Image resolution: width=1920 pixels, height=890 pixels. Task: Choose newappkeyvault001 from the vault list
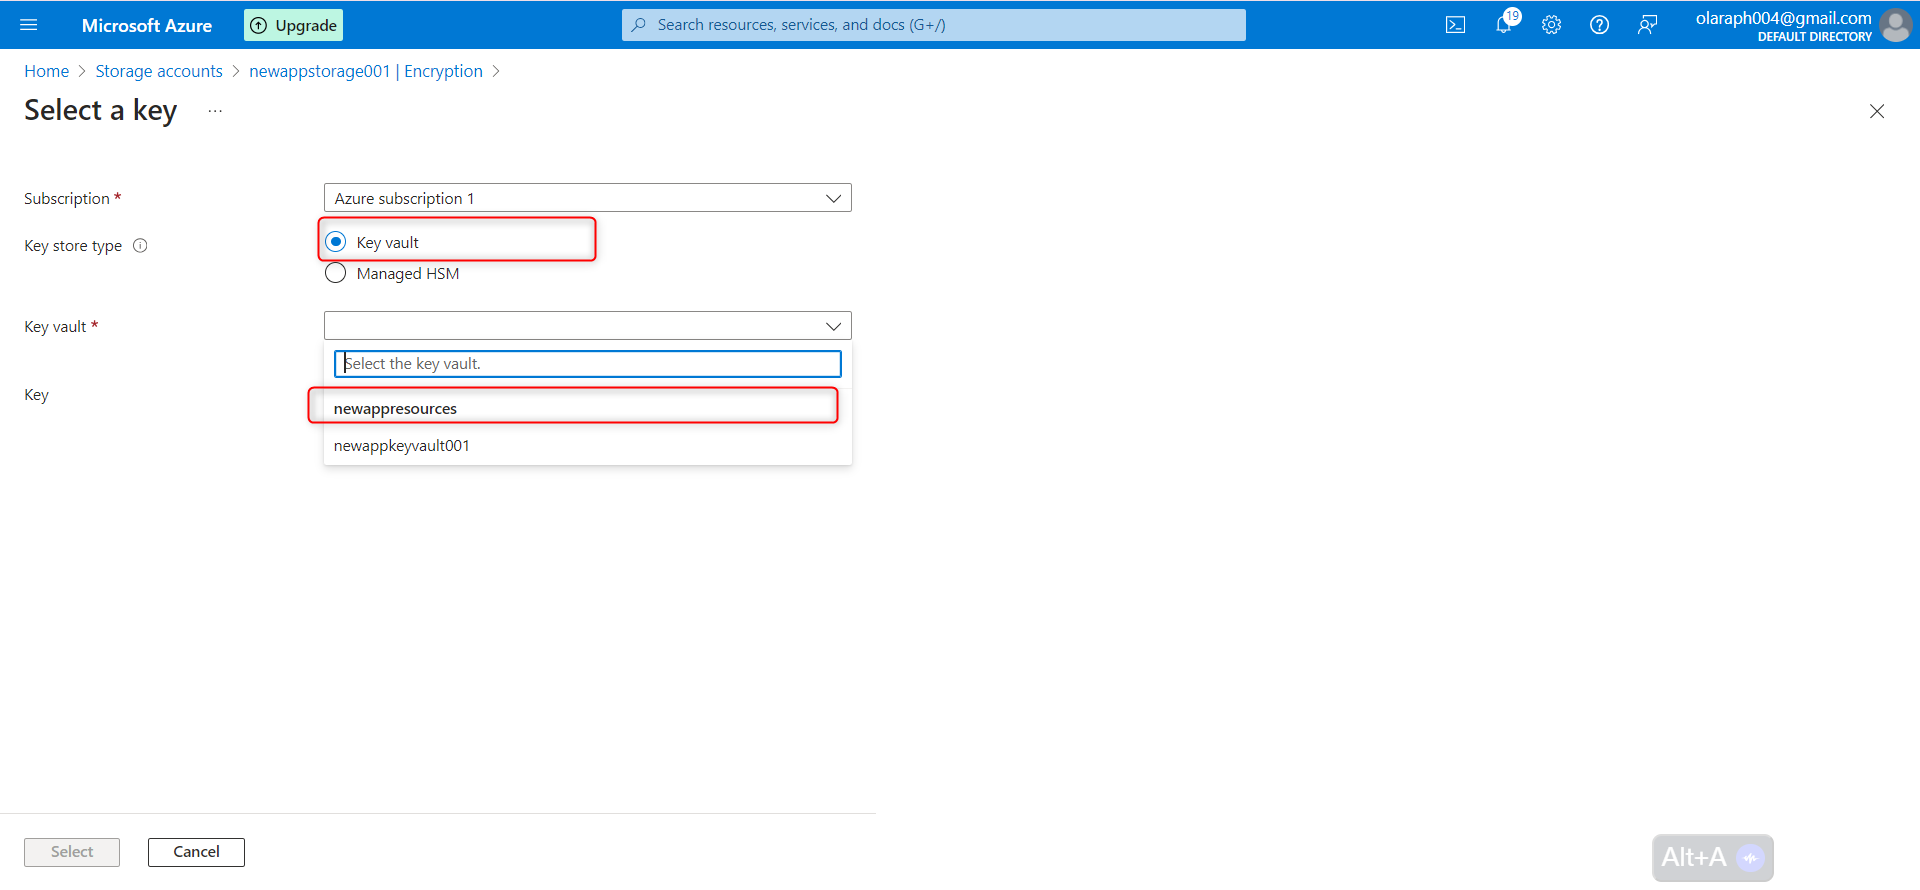588,446
